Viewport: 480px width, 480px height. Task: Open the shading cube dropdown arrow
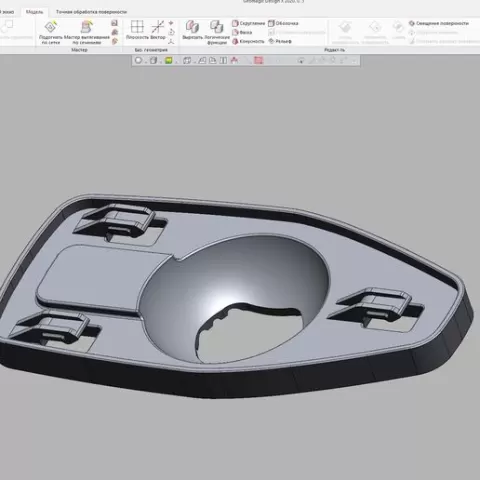pos(160,62)
